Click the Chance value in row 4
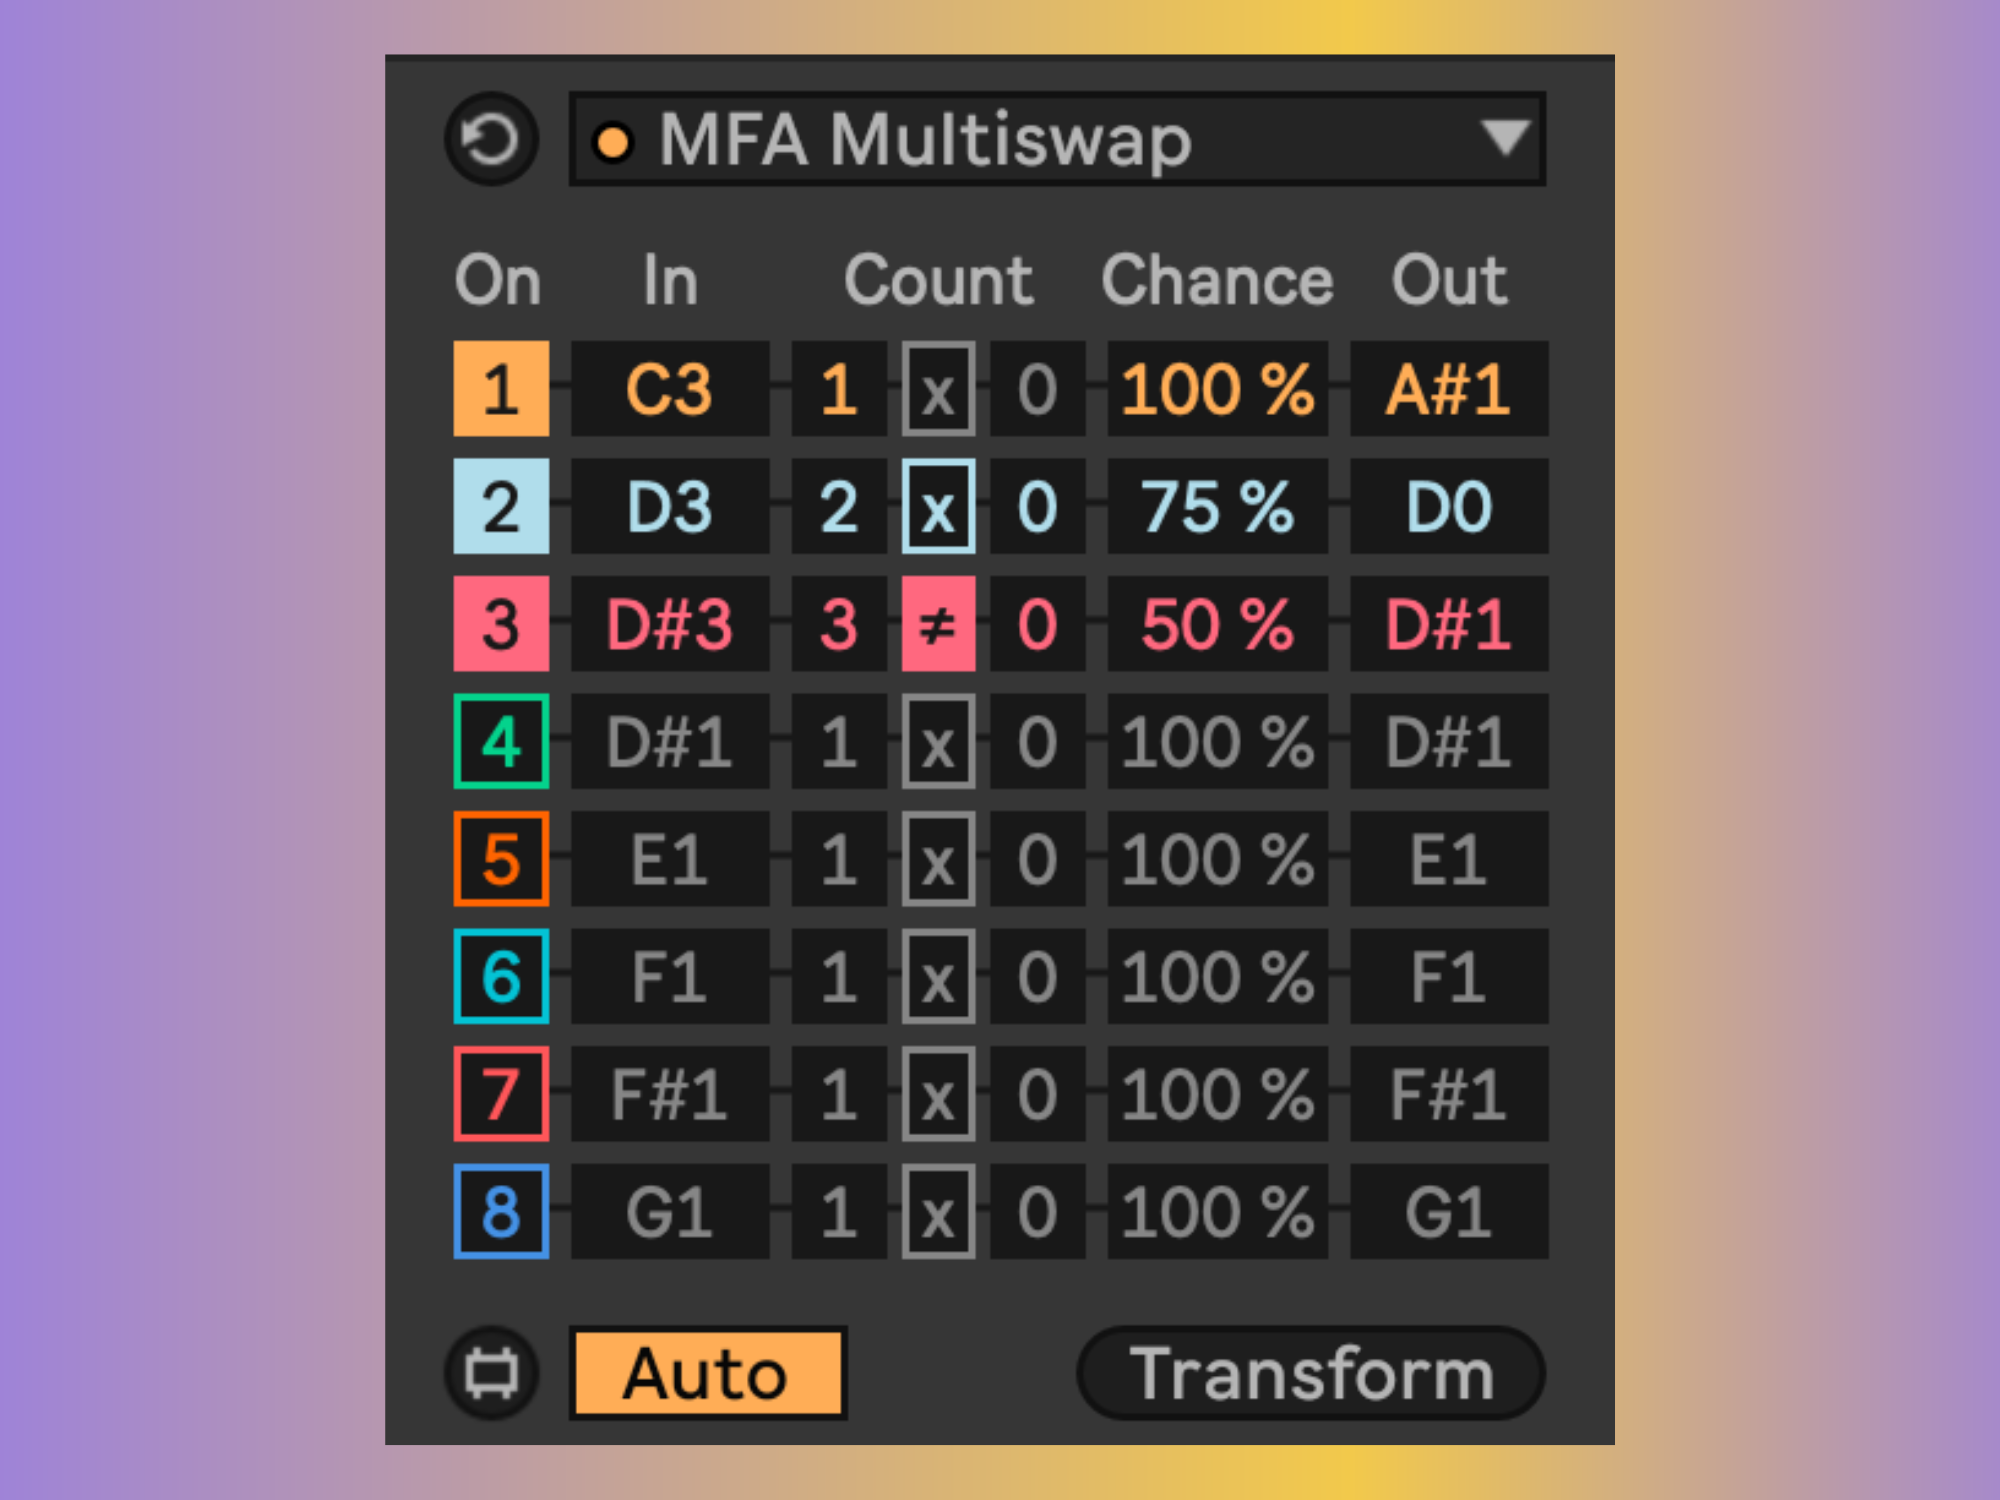This screenshot has height=1500, width=2000. (1218, 741)
